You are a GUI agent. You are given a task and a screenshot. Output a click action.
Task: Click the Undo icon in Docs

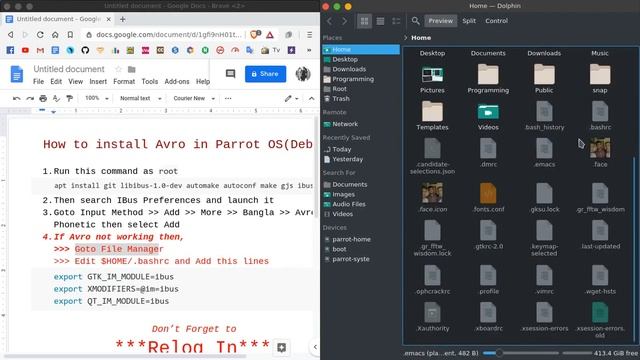tap(16, 98)
